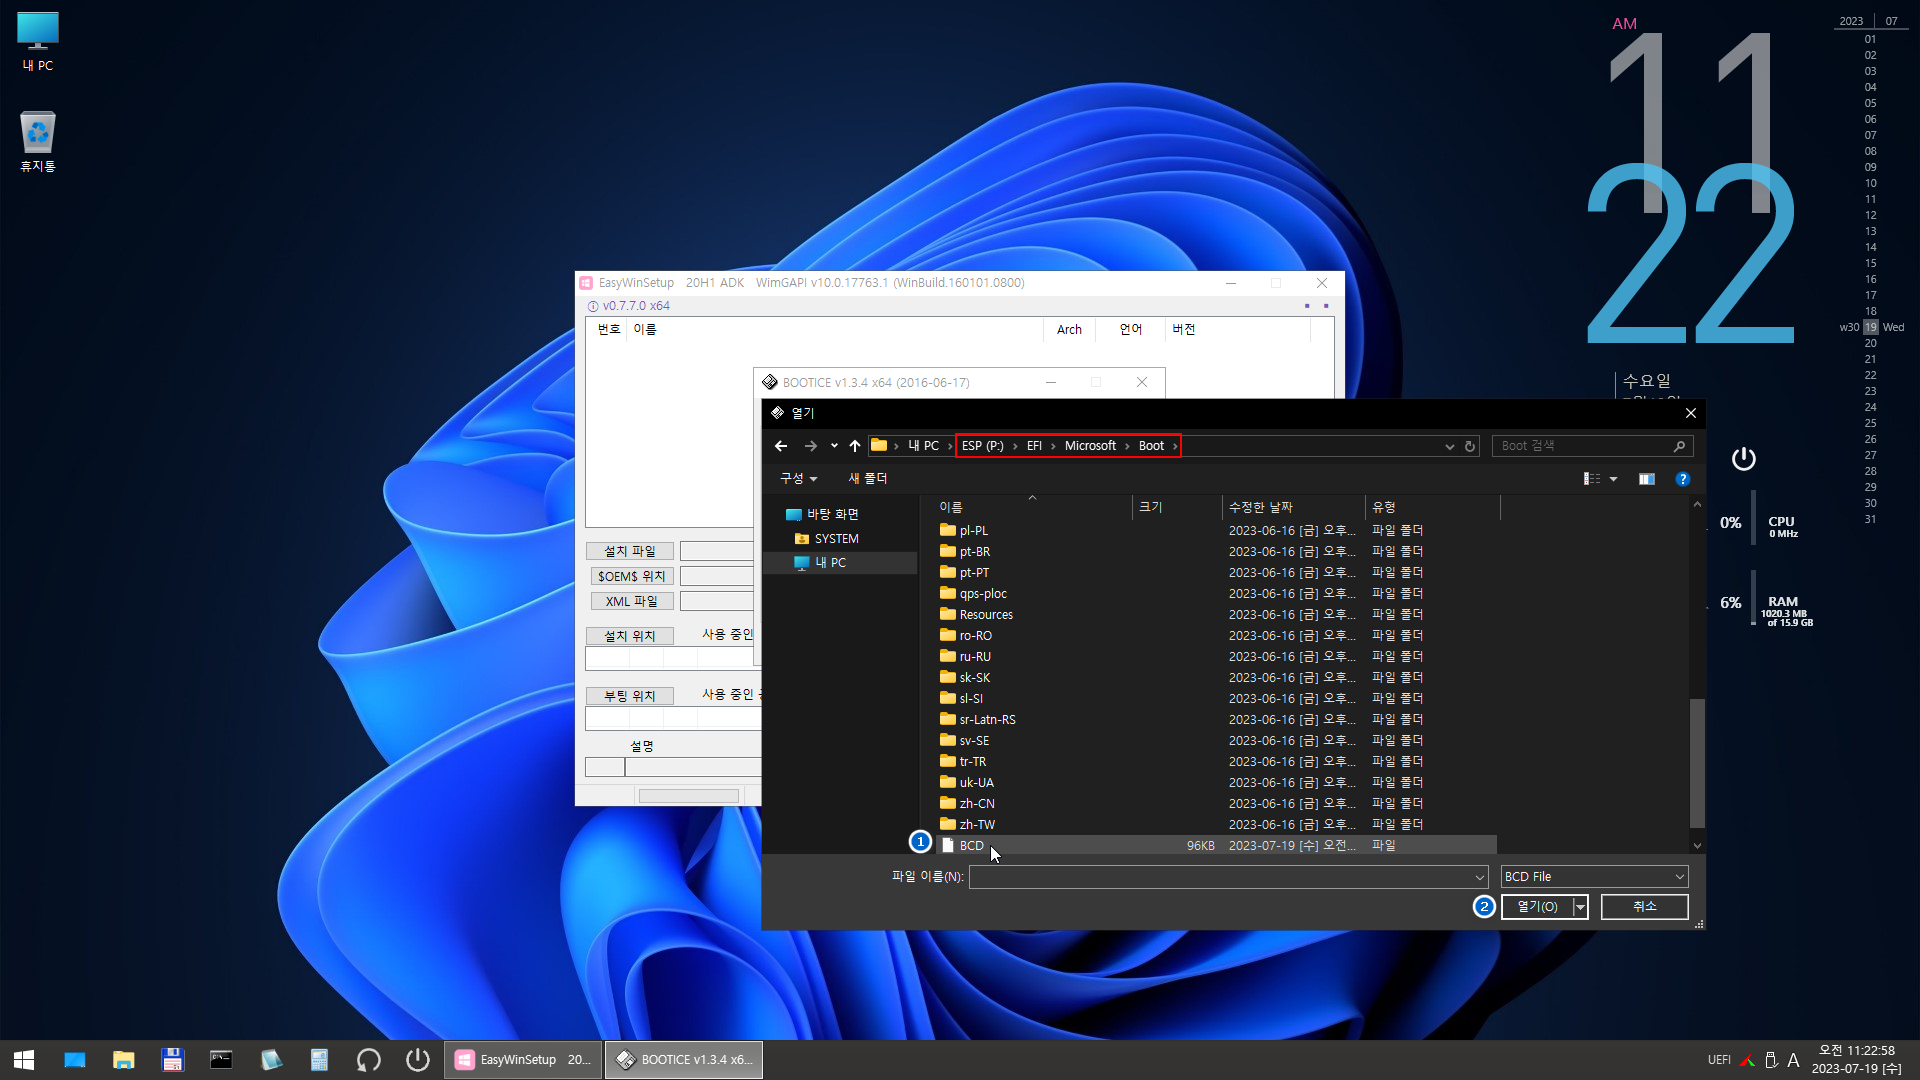Open the Windows Start menu
The width and height of the screenshot is (1920, 1080).
click(24, 1060)
